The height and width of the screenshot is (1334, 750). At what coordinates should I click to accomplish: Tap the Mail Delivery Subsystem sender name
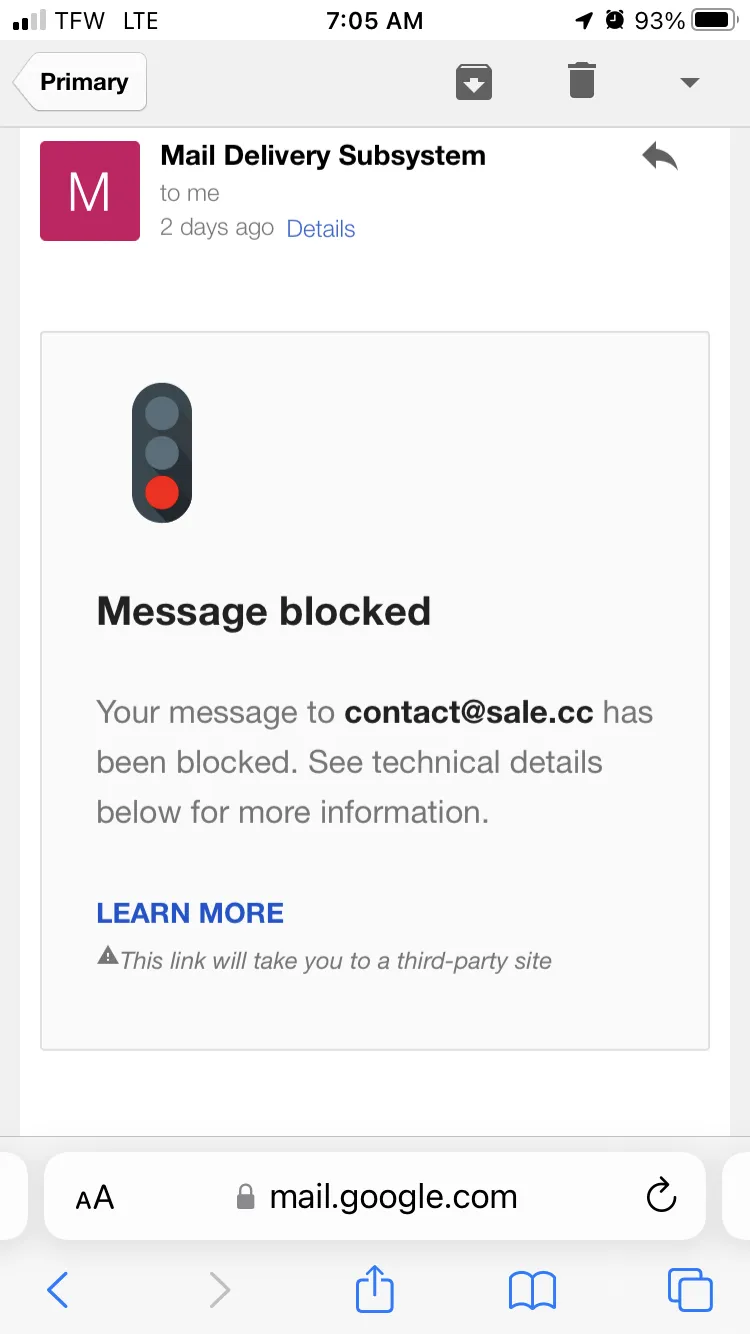(323, 156)
